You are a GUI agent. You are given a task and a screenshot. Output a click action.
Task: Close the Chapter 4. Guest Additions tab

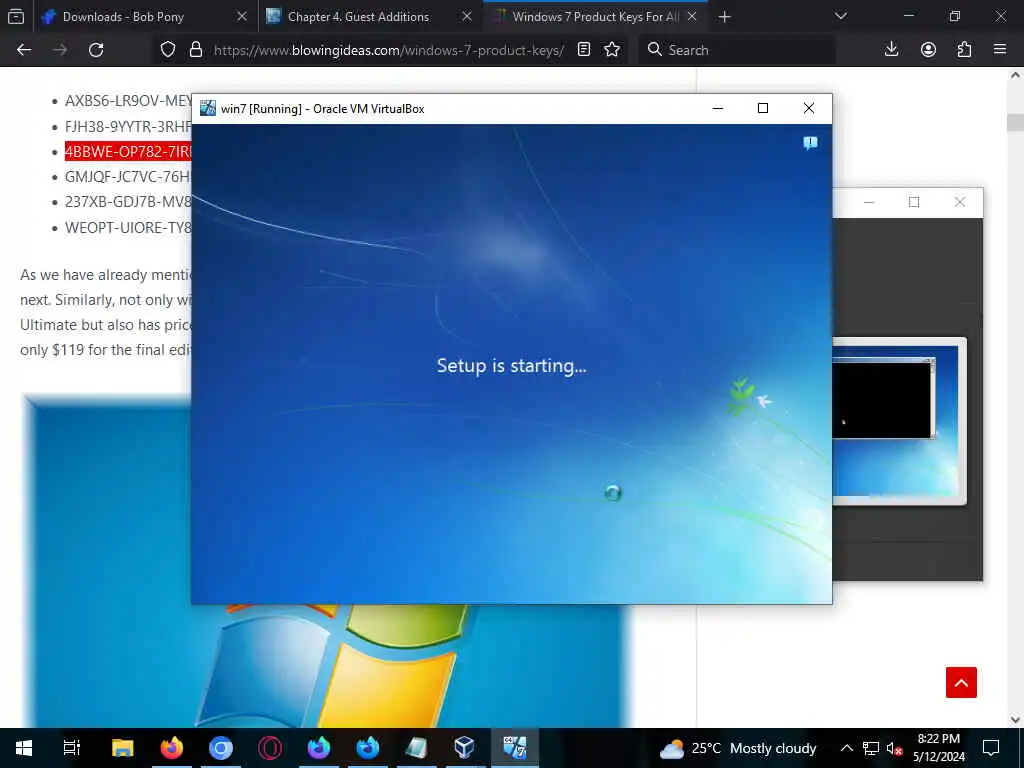467,17
